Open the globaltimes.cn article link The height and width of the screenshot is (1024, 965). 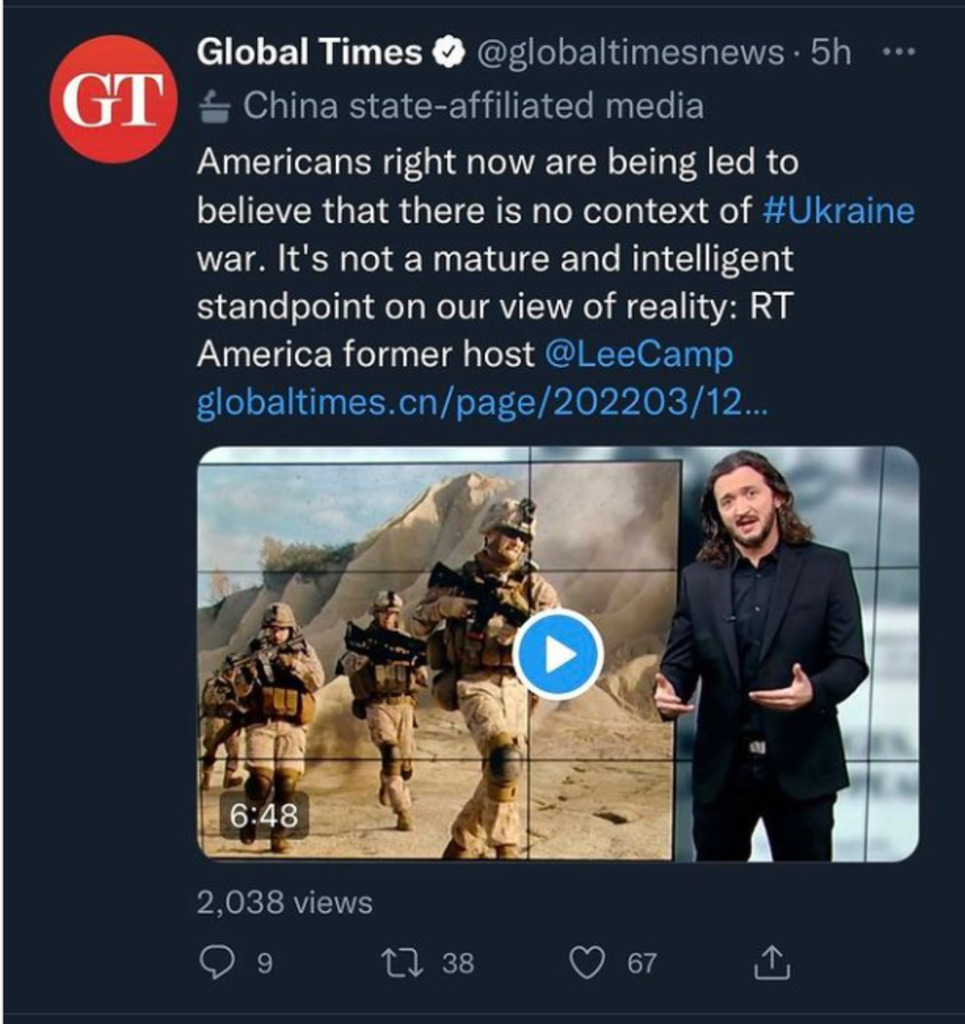click(482, 402)
